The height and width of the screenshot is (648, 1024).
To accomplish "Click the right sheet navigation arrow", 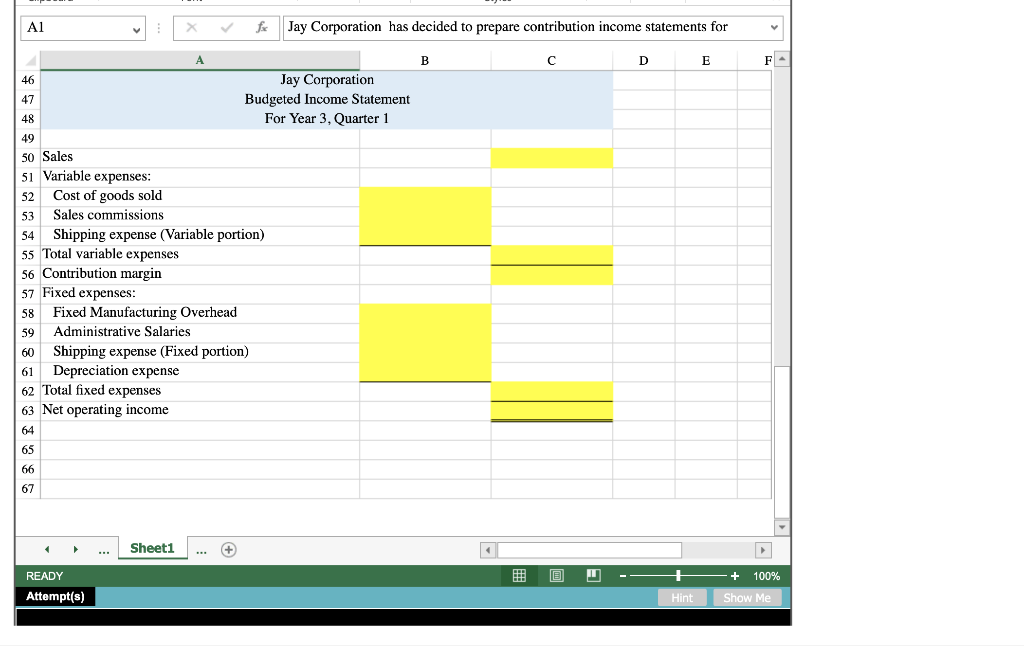I will pyautogui.click(x=78, y=548).
